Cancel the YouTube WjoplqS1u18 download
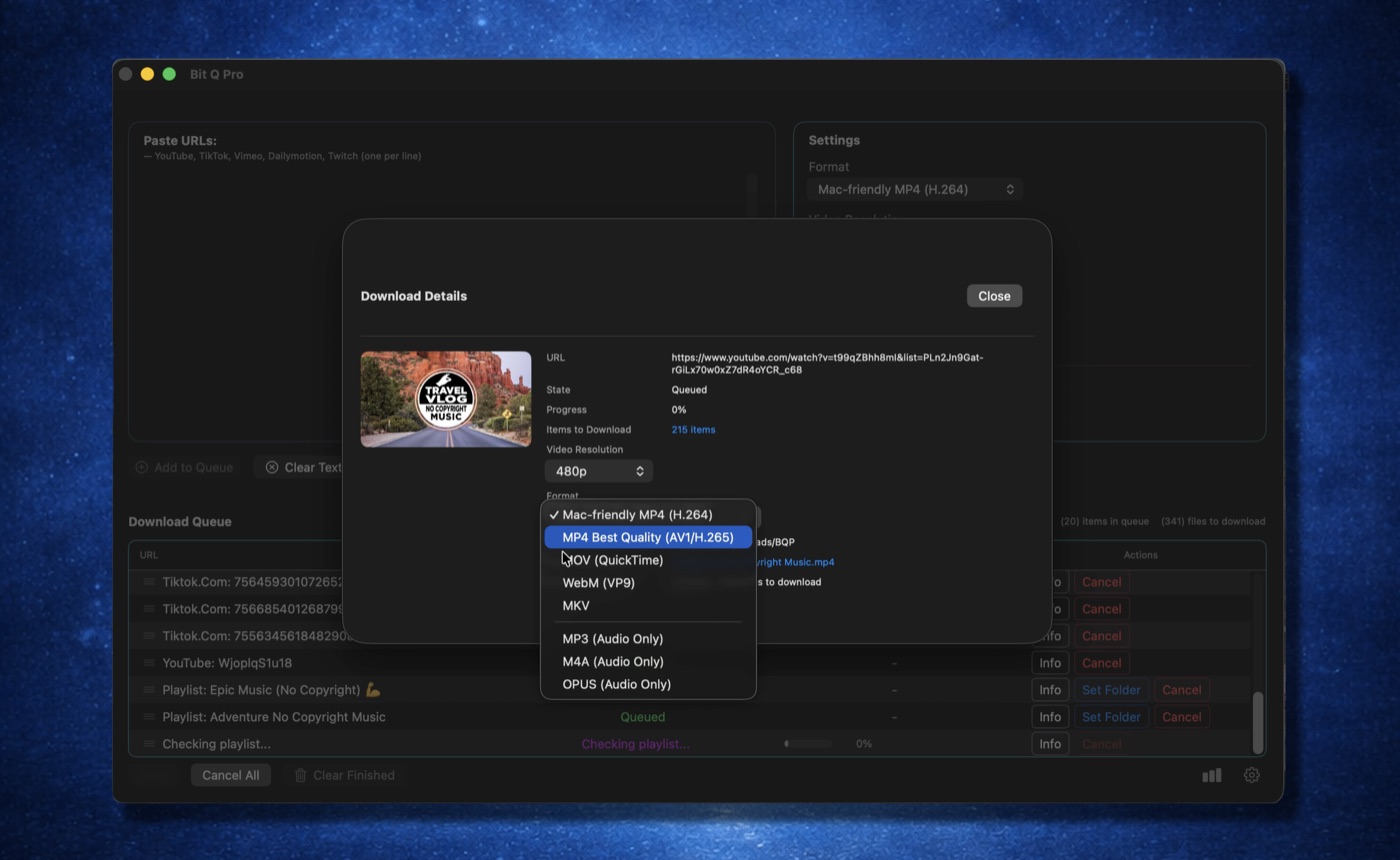 (x=1101, y=663)
